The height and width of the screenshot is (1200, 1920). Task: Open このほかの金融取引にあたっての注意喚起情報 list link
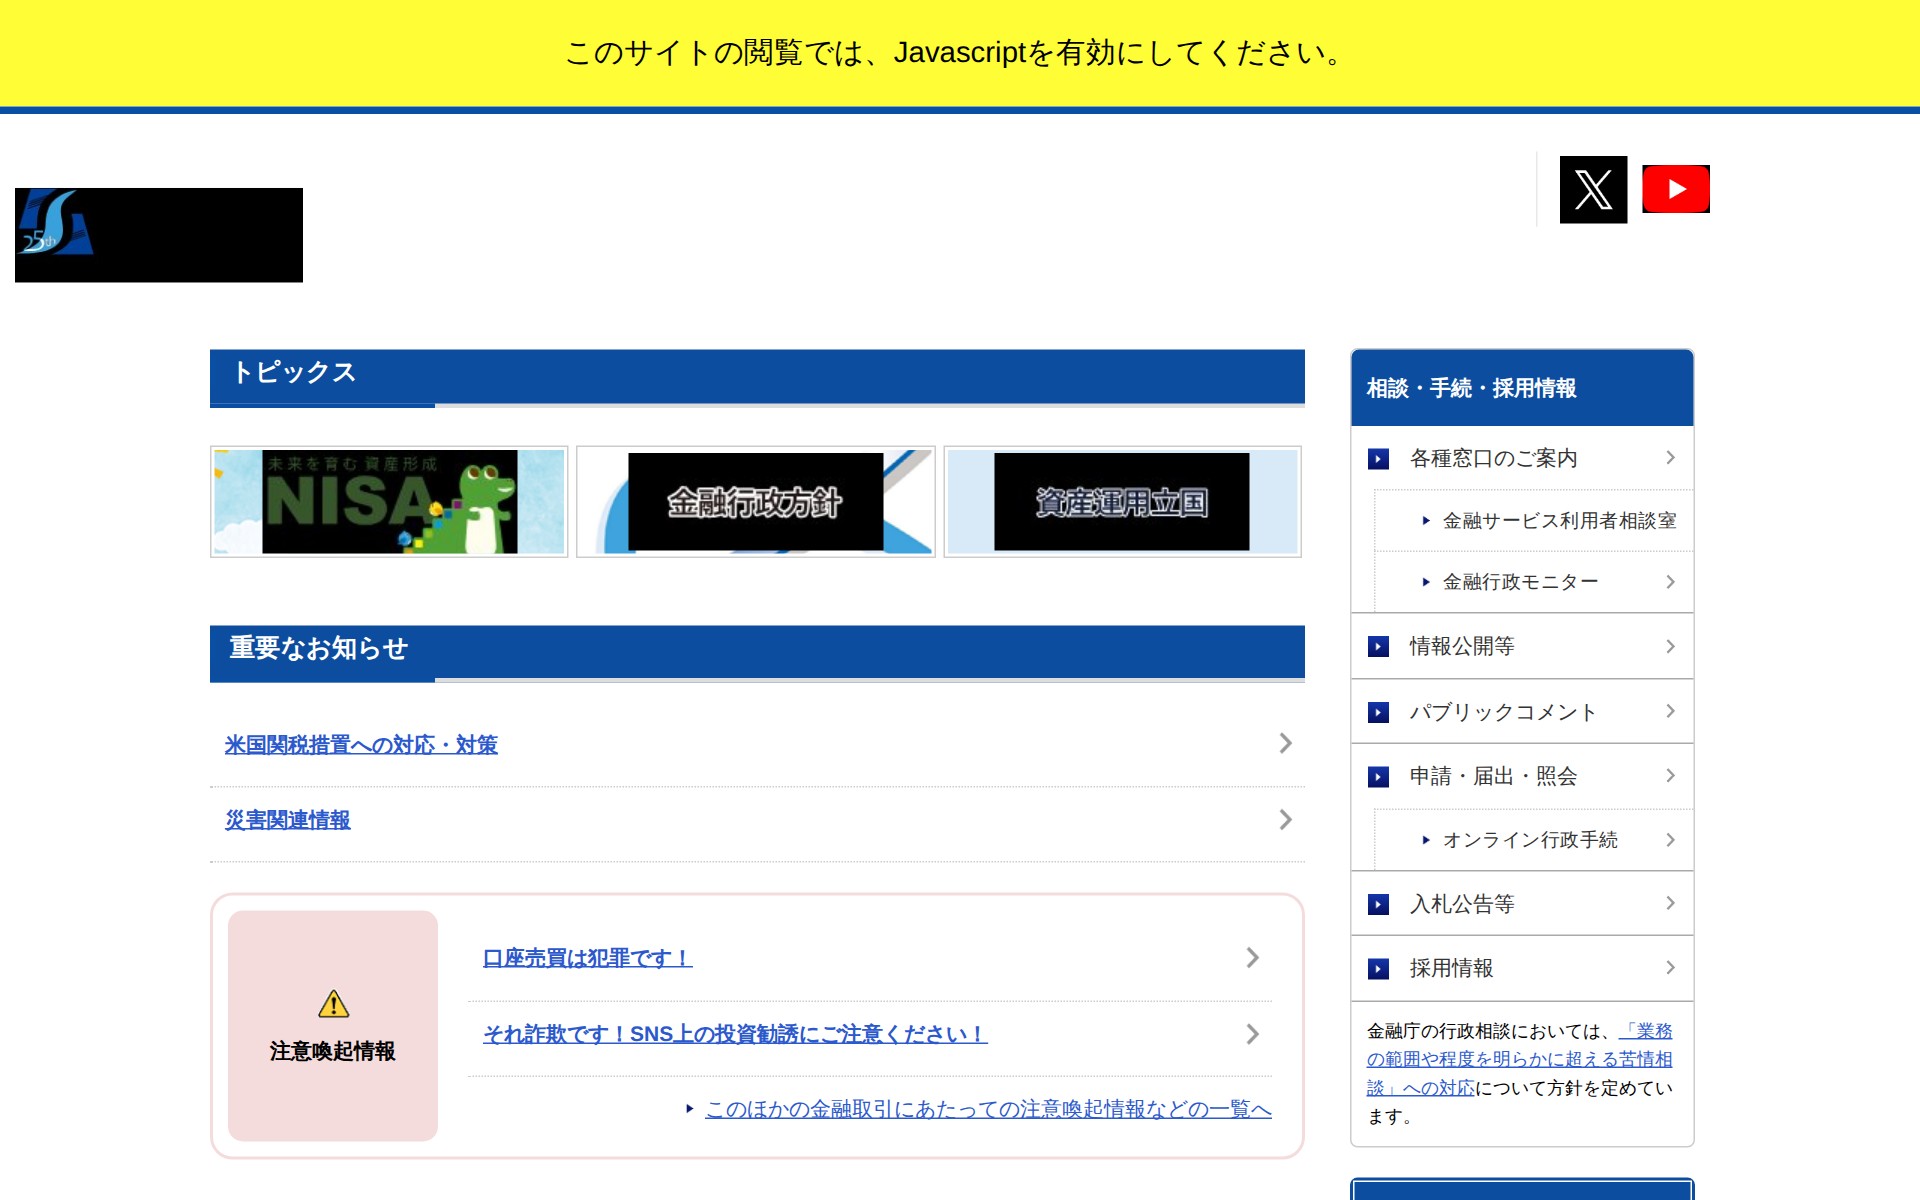[988, 1109]
